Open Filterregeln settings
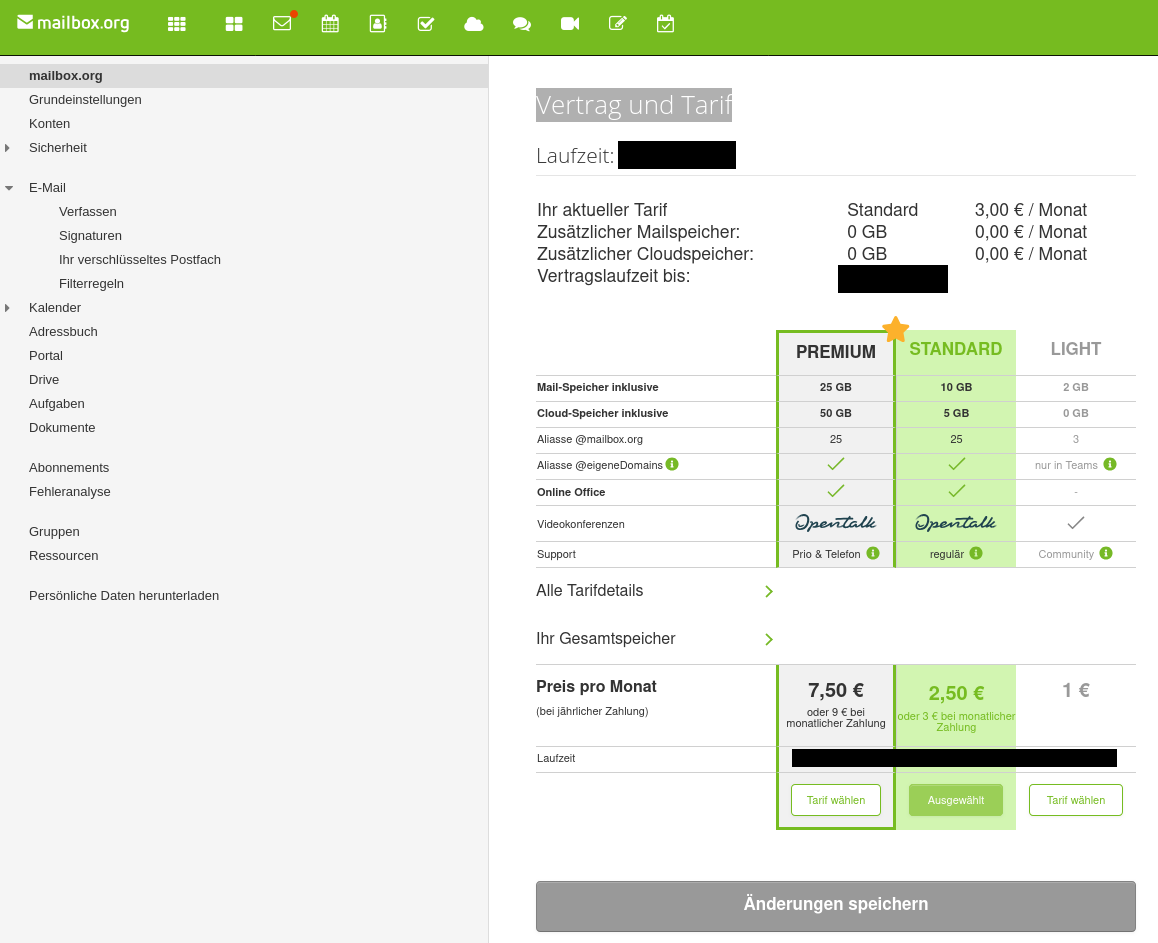This screenshot has width=1158, height=943. coord(92,284)
